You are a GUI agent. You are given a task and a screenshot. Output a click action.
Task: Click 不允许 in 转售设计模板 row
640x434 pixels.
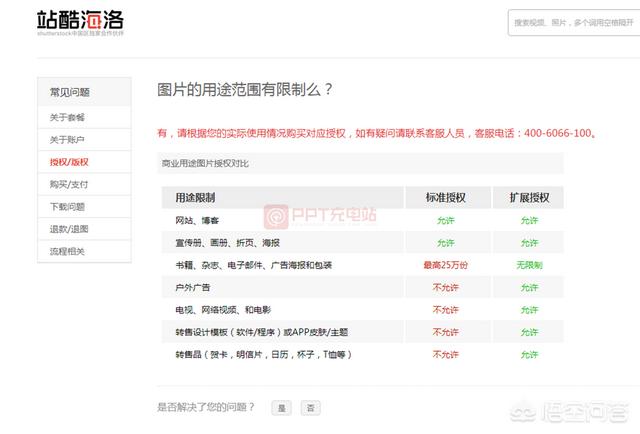point(446,332)
